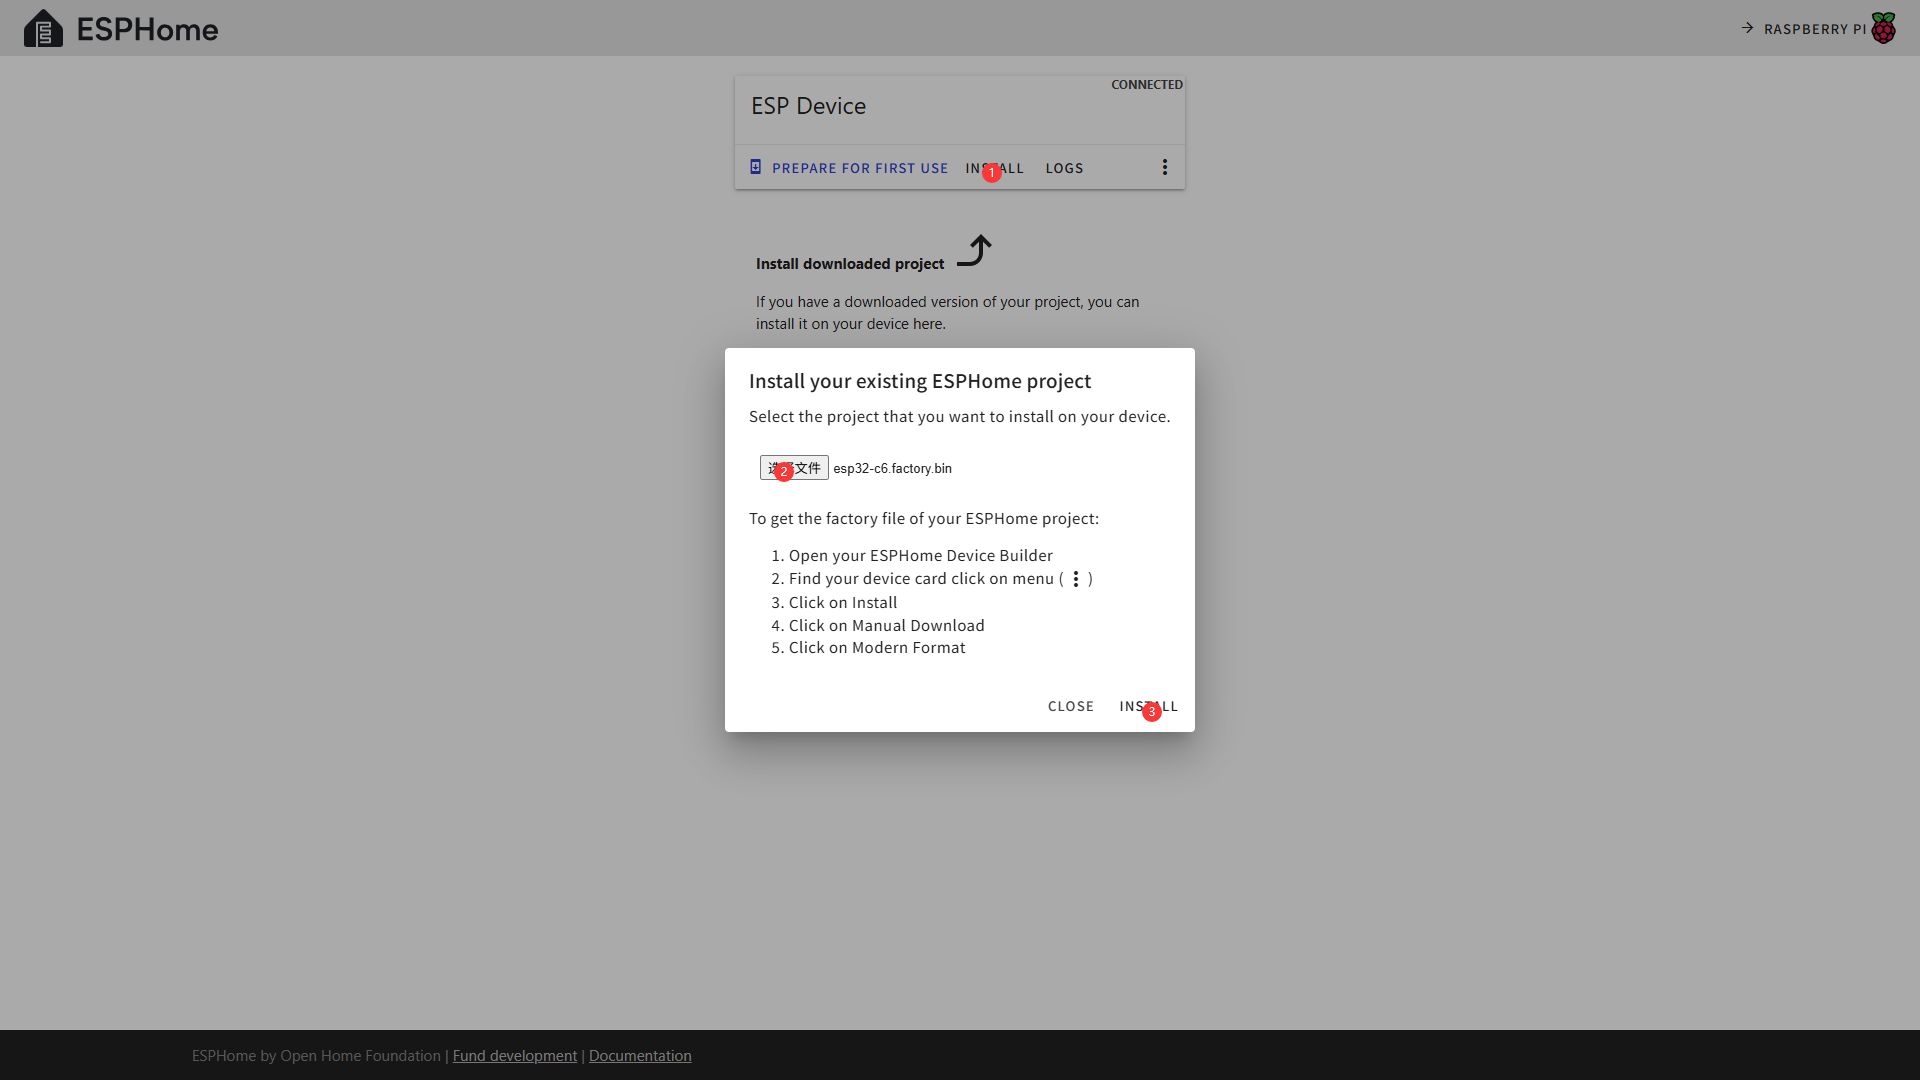Click INSTALL in the dialog footer
The height and width of the screenshot is (1080, 1920).
(x=1148, y=706)
